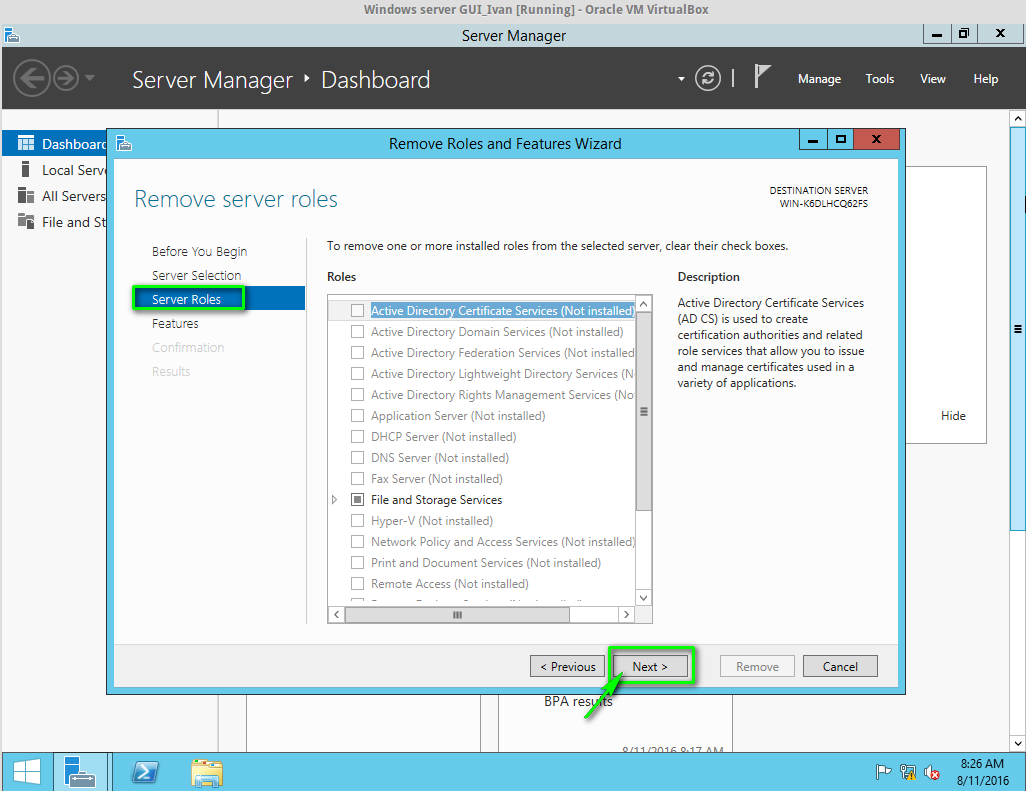Open Server Manager from taskbar

(80, 772)
